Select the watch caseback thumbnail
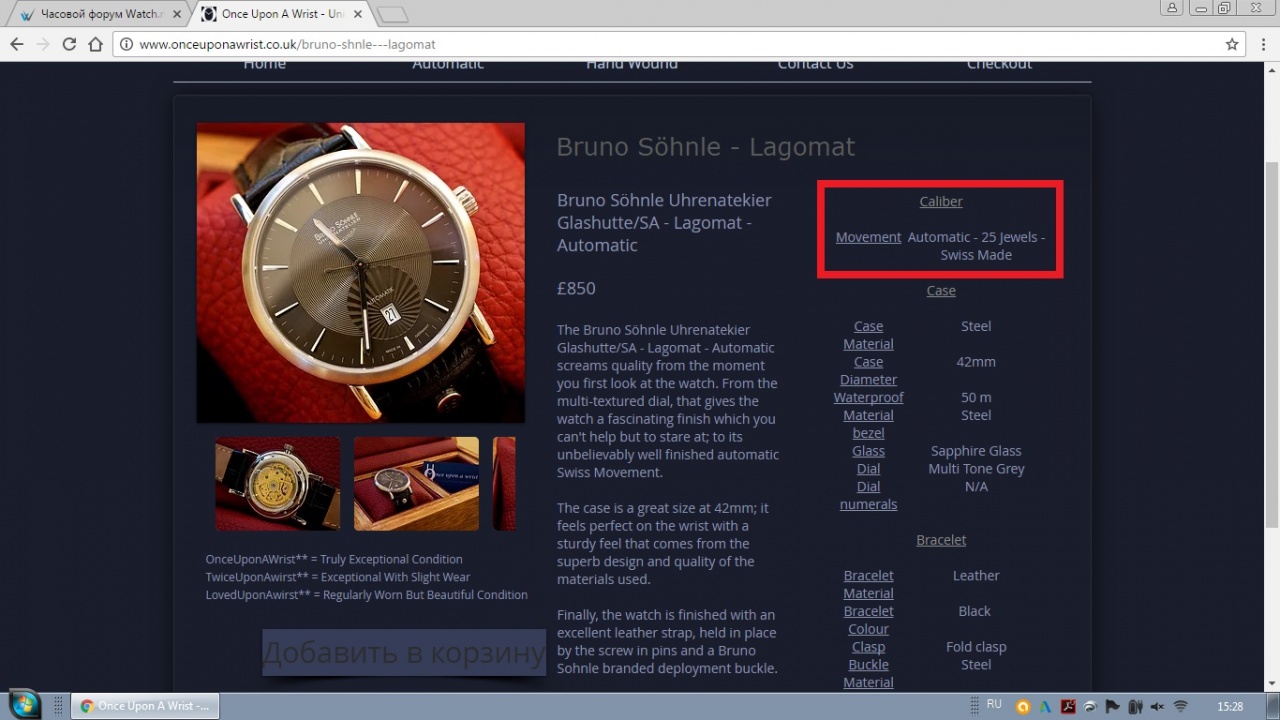This screenshot has height=720, width=1280. point(278,483)
